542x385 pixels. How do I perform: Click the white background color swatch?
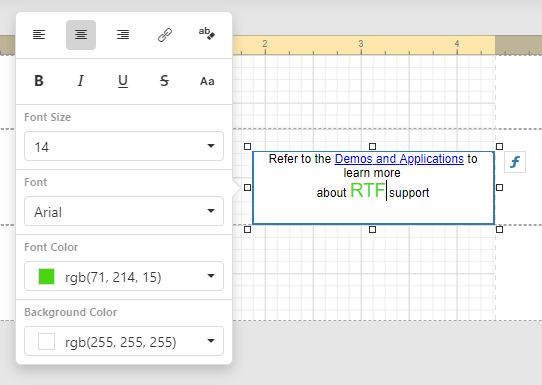[x=46, y=341]
